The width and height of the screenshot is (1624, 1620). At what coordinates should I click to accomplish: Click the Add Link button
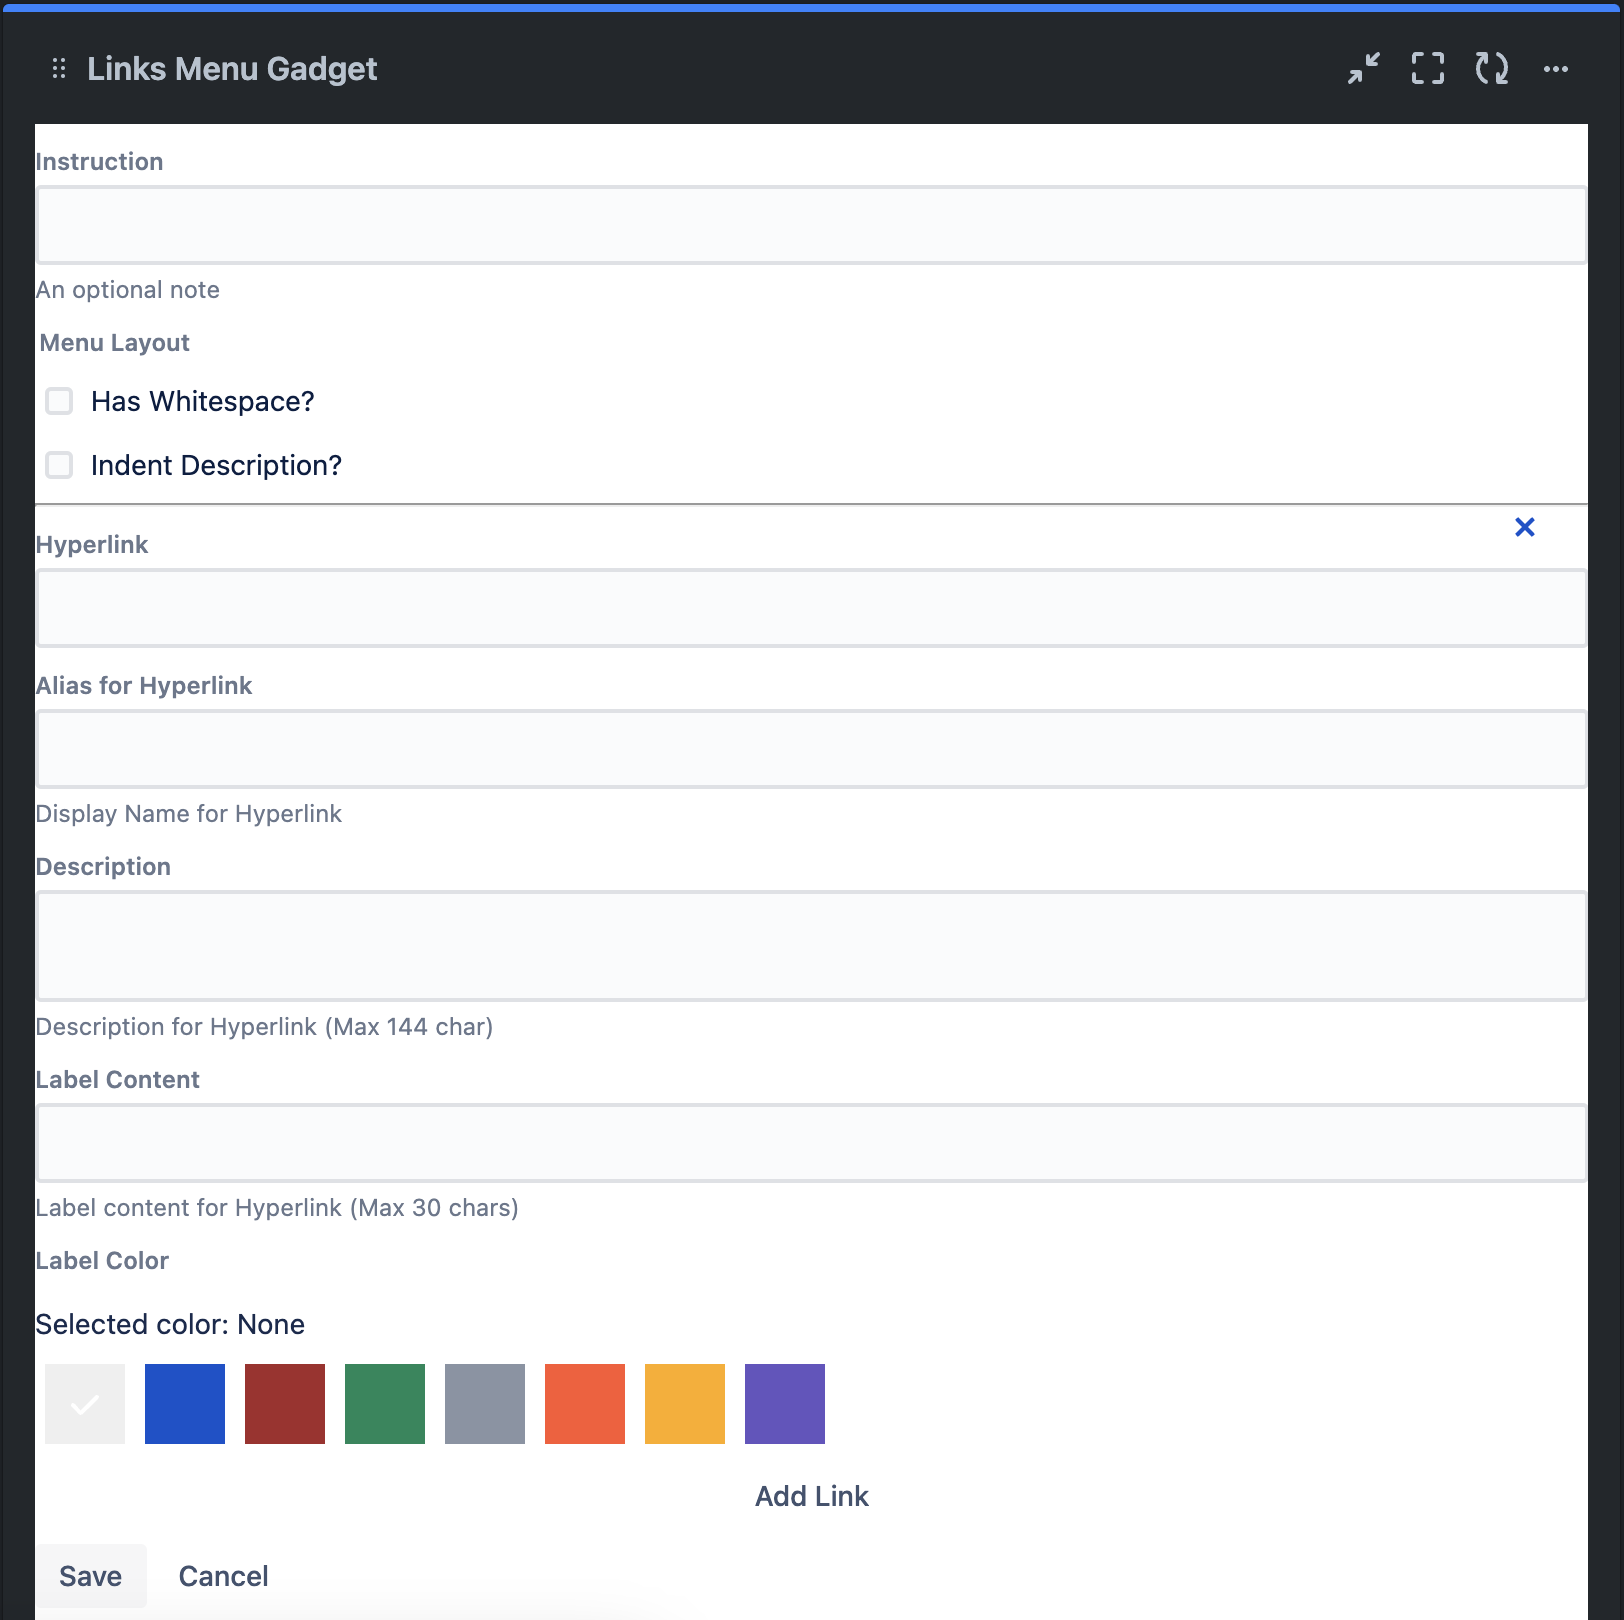click(811, 1496)
